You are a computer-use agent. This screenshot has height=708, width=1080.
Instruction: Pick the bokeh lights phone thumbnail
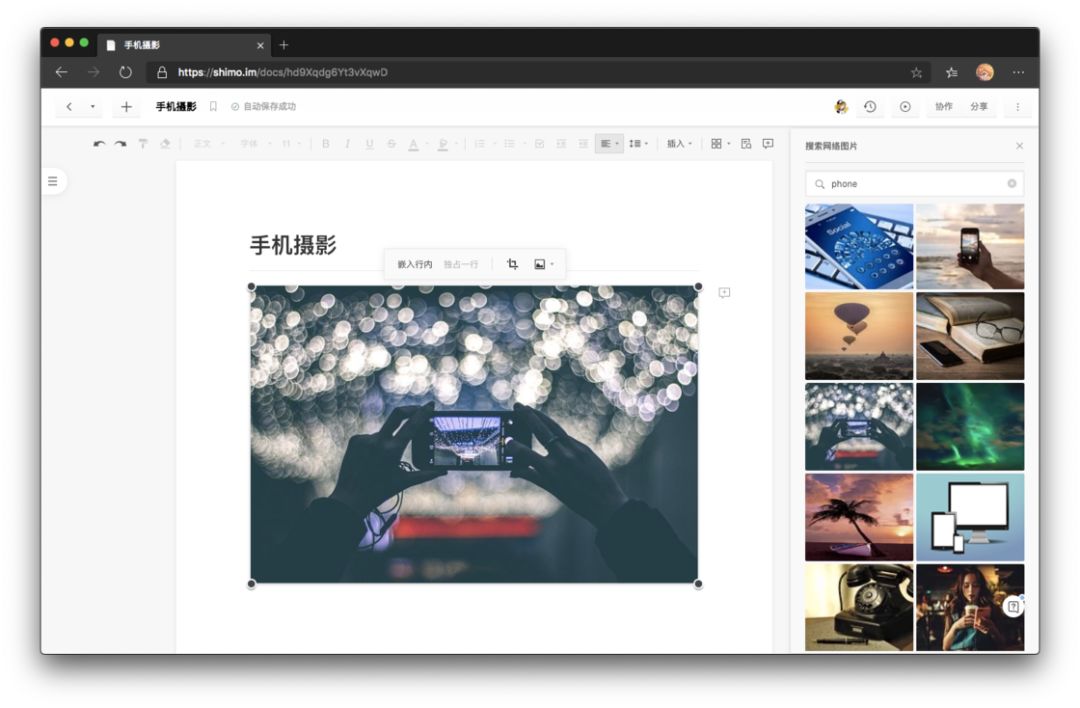pos(859,427)
